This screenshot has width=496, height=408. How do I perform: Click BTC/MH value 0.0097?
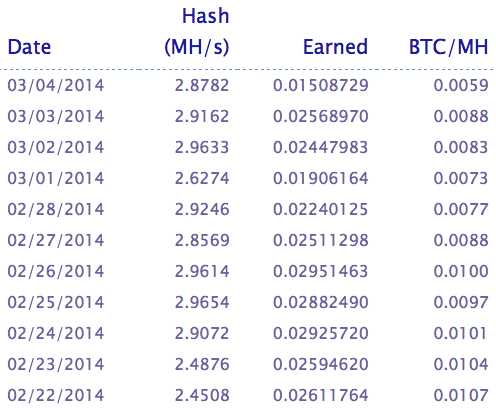[x=461, y=302]
